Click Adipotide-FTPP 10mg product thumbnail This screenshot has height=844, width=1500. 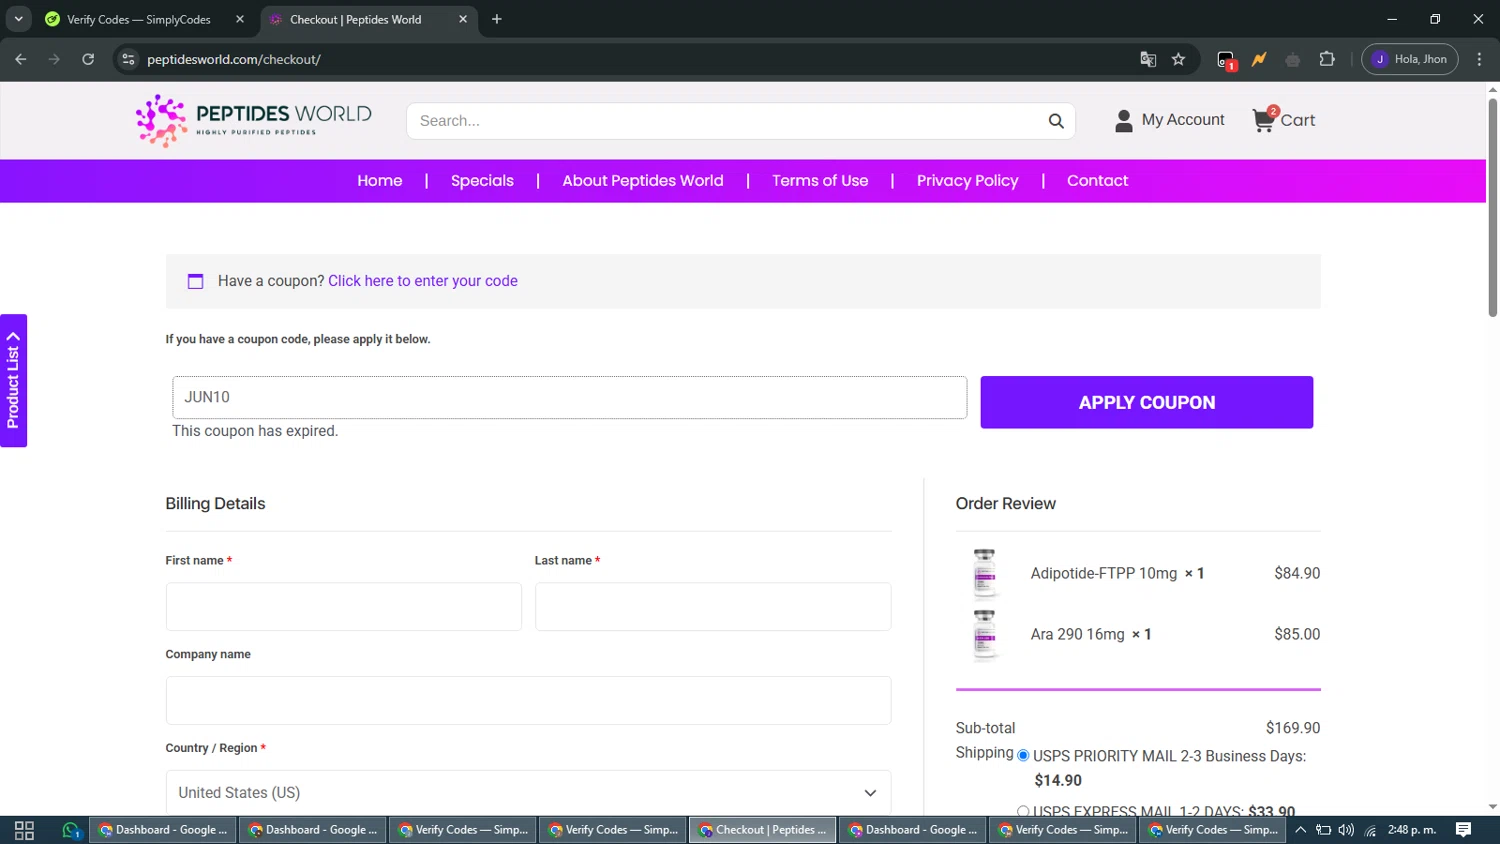[985, 573]
